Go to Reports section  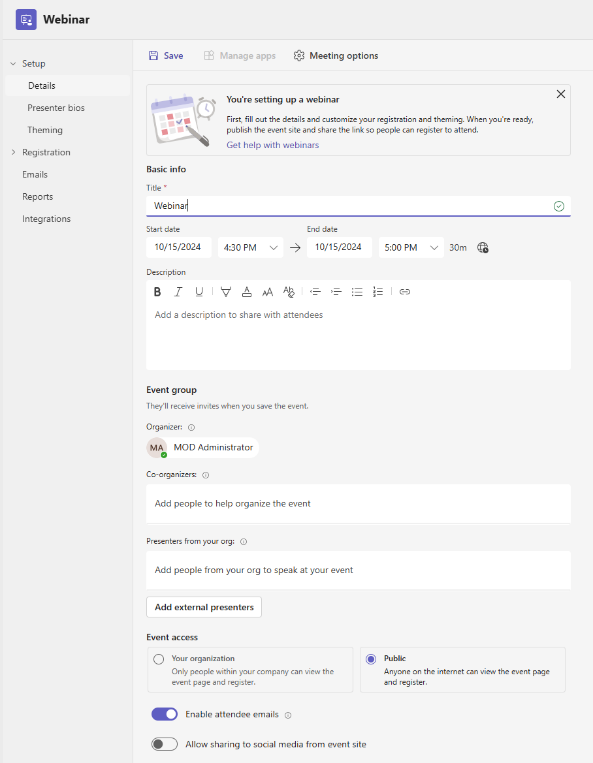[37, 197]
